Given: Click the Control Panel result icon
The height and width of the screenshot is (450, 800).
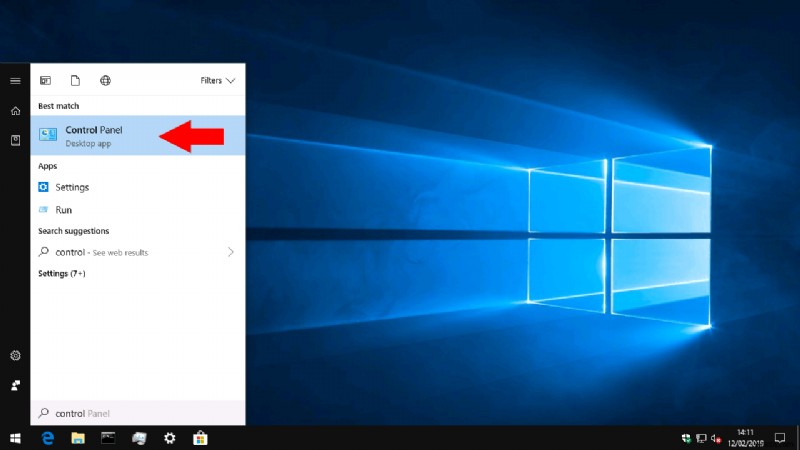Looking at the screenshot, I should 48,134.
